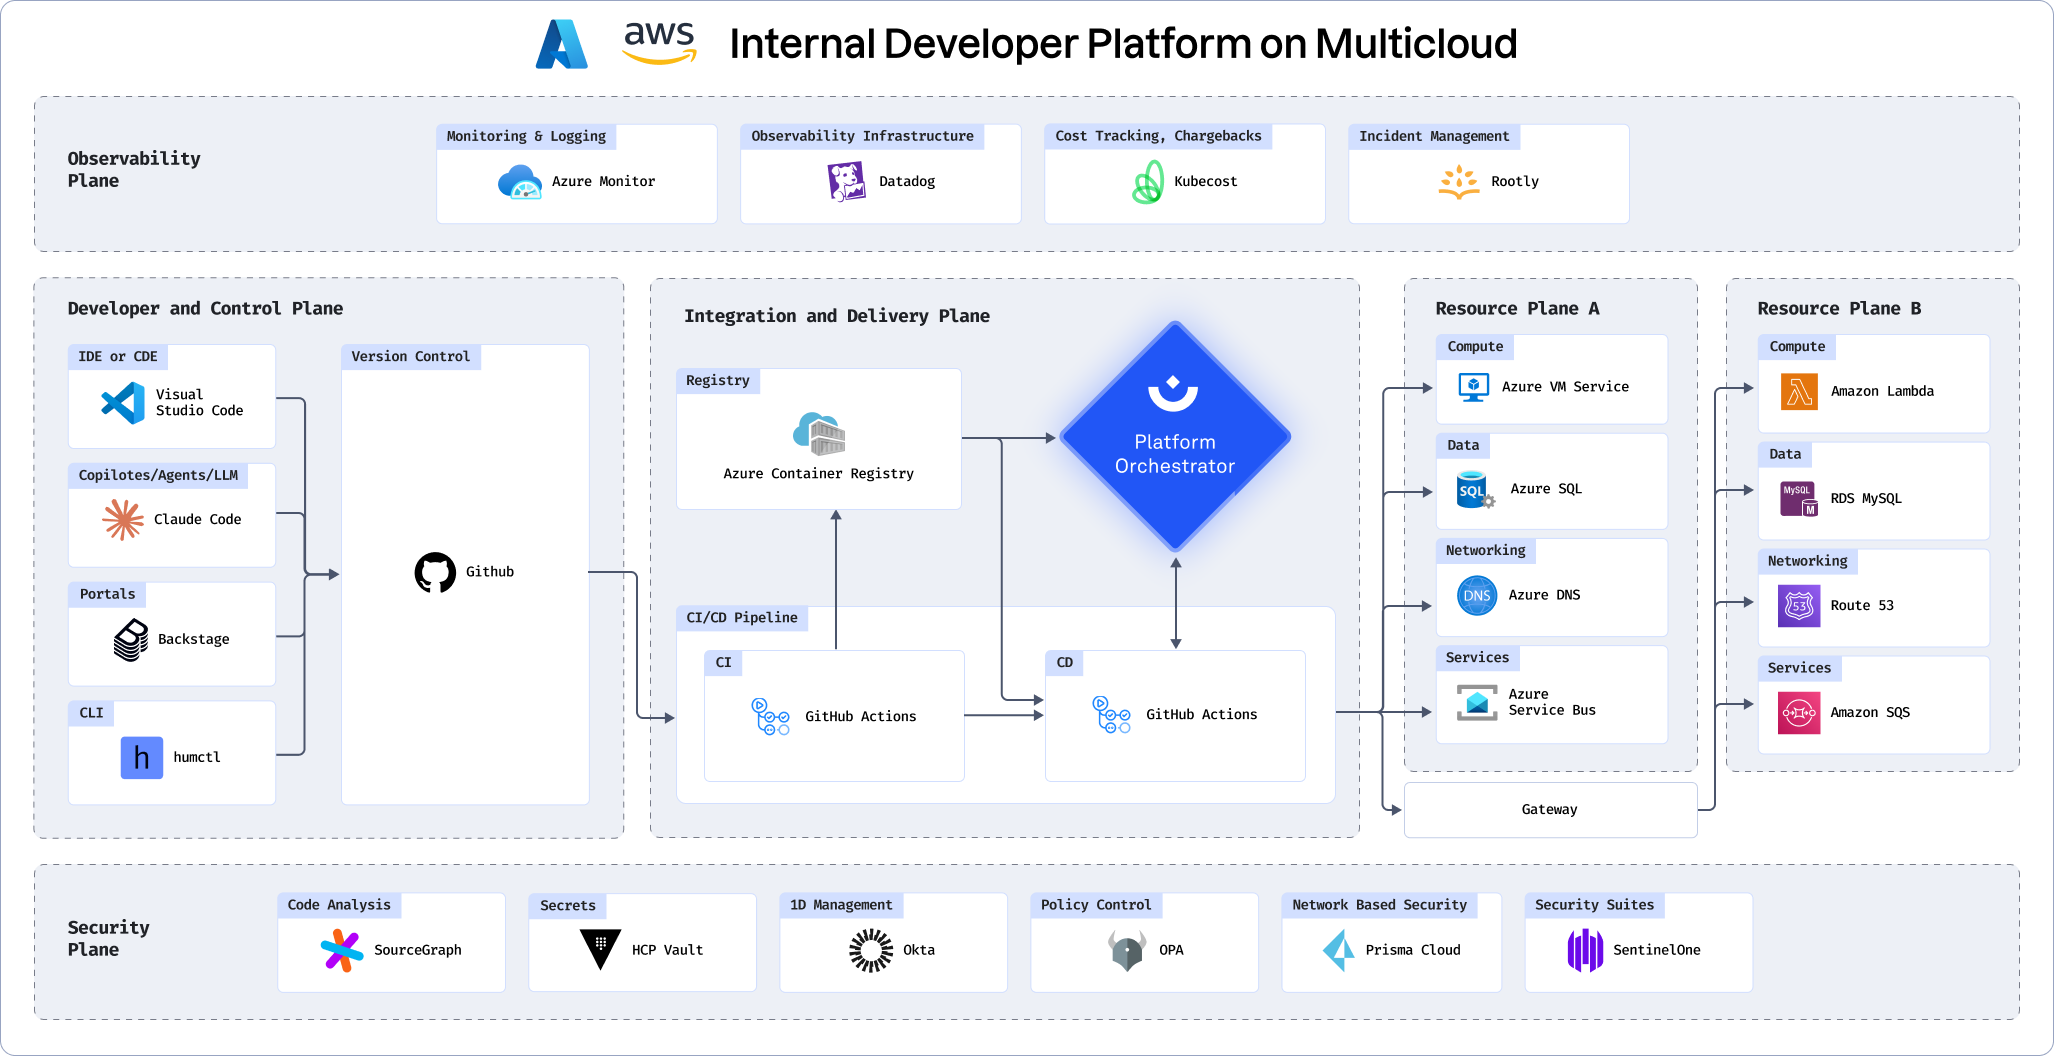This screenshot has height=1056, width=2054.
Task: Select the Azure Monitor cloud icon
Action: [520, 182]
